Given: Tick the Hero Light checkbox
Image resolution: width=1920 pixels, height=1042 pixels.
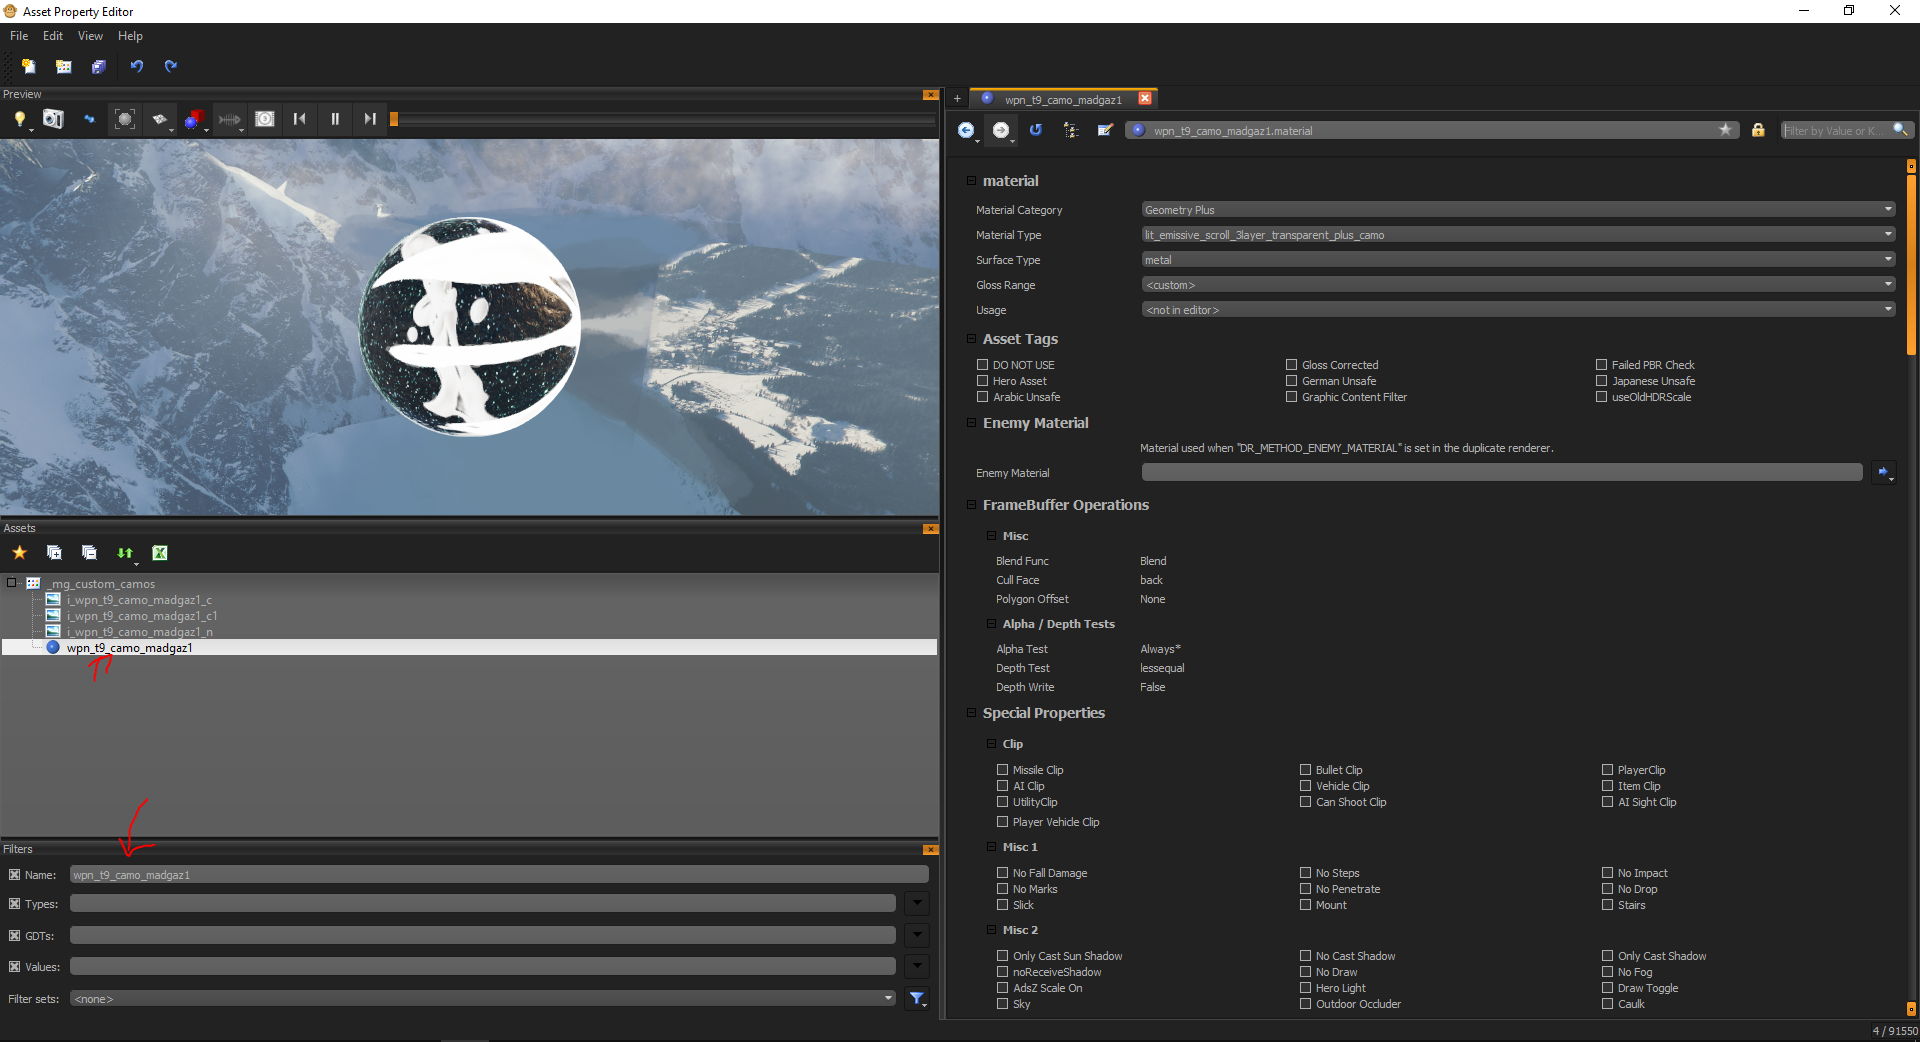Looking at the screenshot, I should pyautogui.click(x=1306, y=988).
